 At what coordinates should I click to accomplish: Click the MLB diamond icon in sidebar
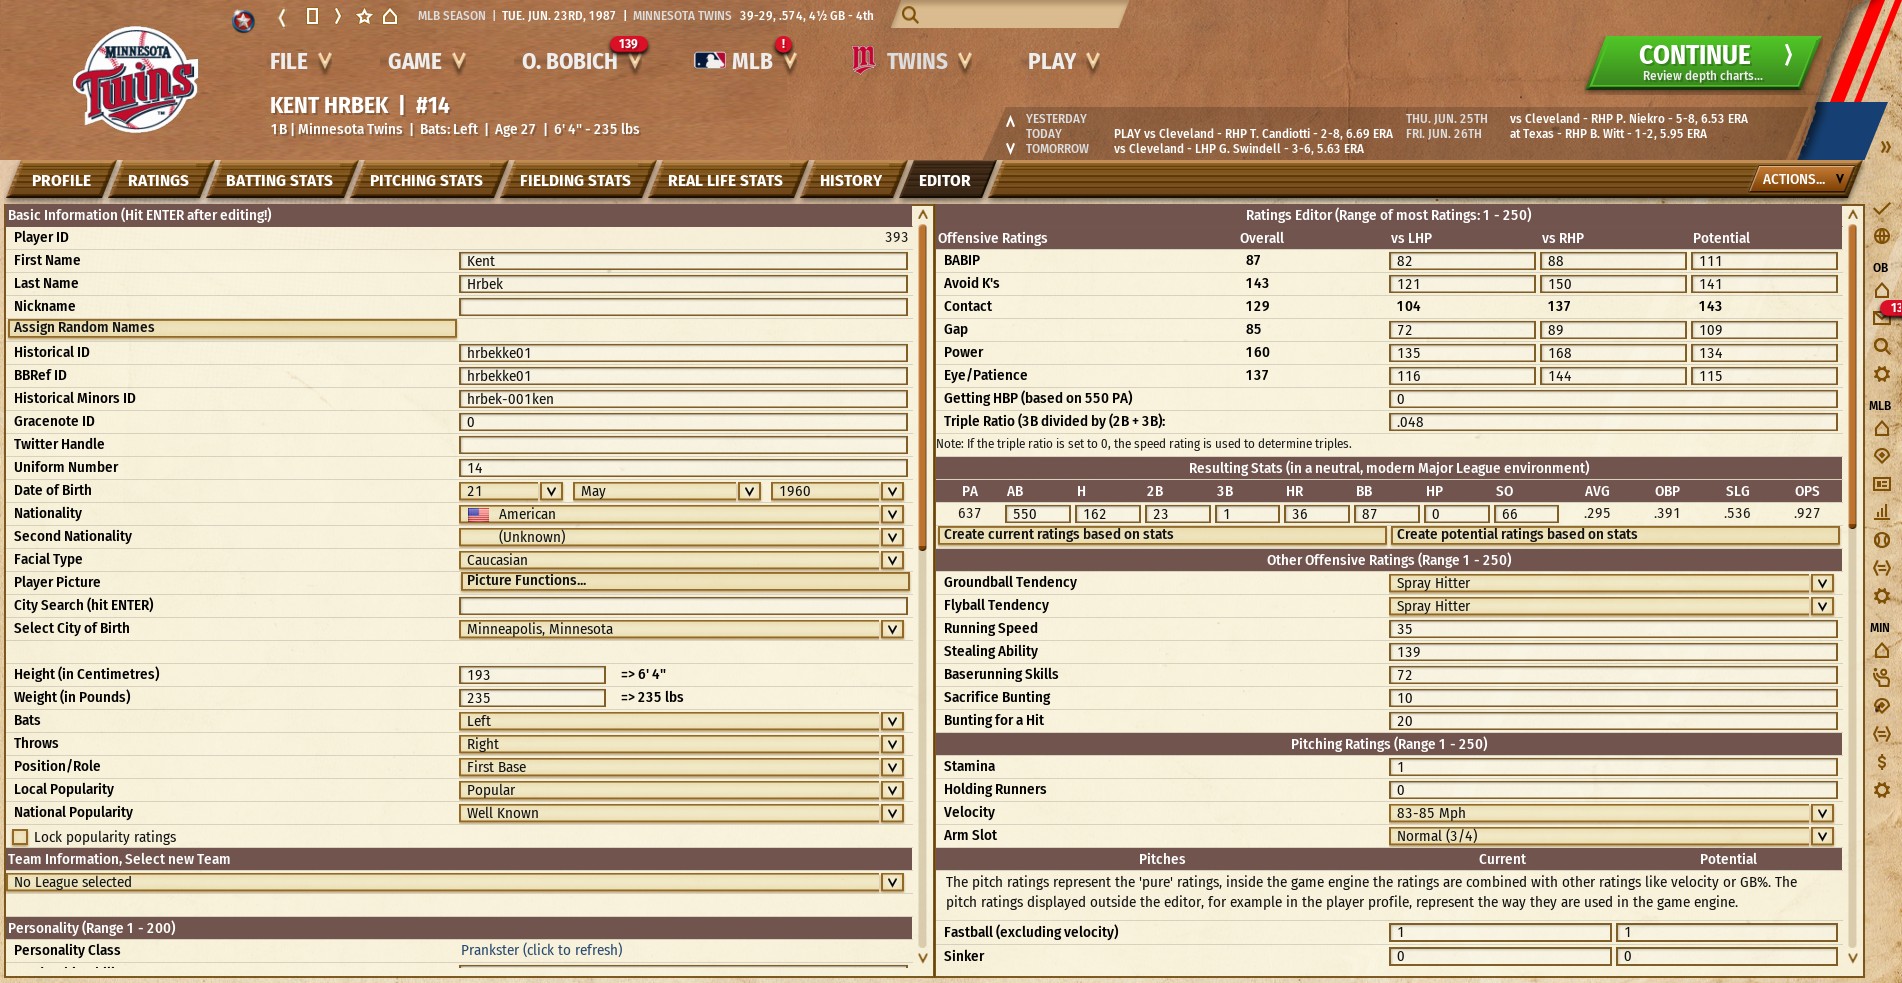pos(1881,456)
